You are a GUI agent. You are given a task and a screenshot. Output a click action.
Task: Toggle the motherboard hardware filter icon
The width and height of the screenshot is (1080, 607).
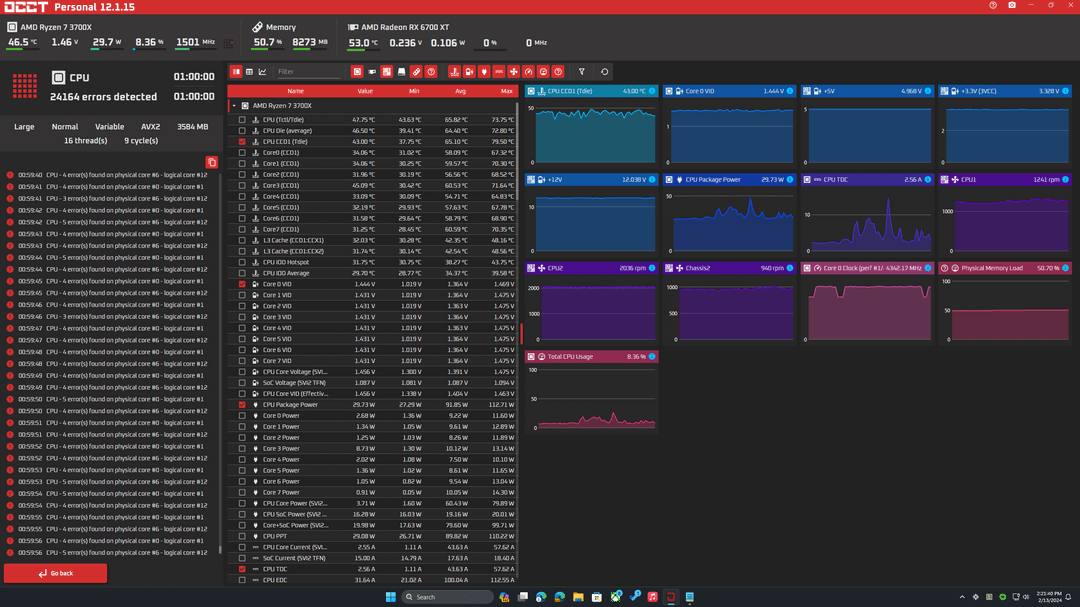click(386, 72)
